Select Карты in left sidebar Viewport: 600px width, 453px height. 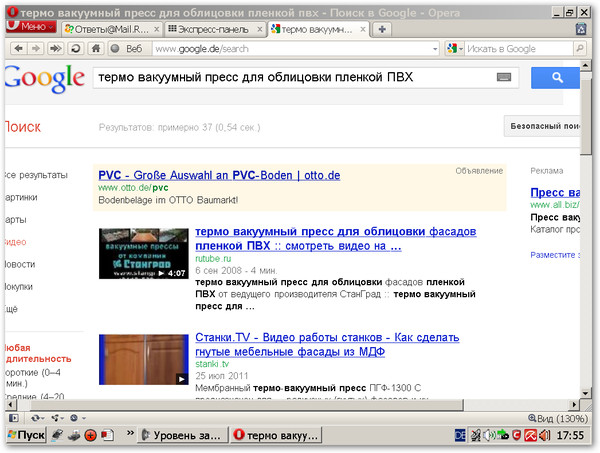click(16, 220)
